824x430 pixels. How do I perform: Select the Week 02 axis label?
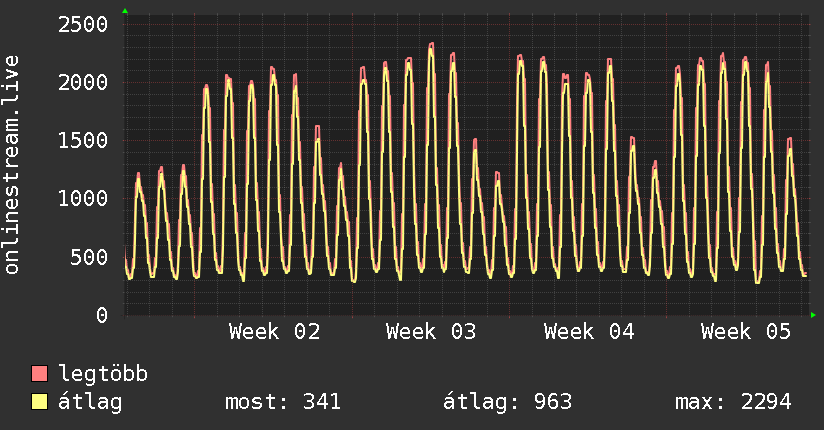274,332
